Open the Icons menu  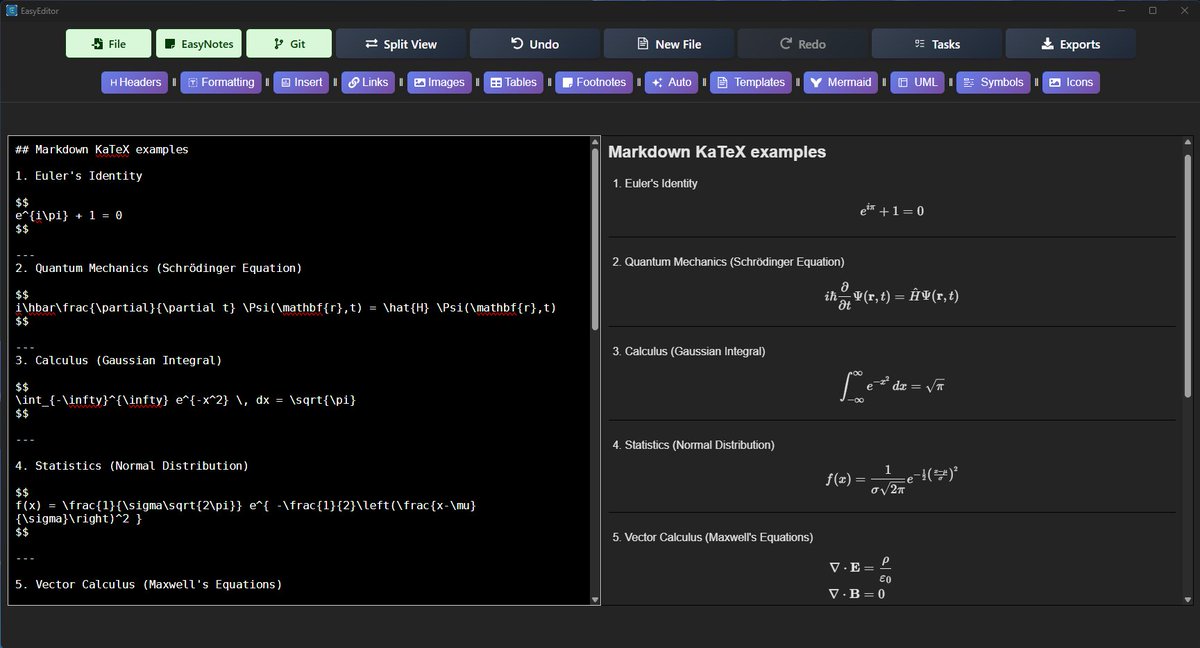coord(1070,82)
